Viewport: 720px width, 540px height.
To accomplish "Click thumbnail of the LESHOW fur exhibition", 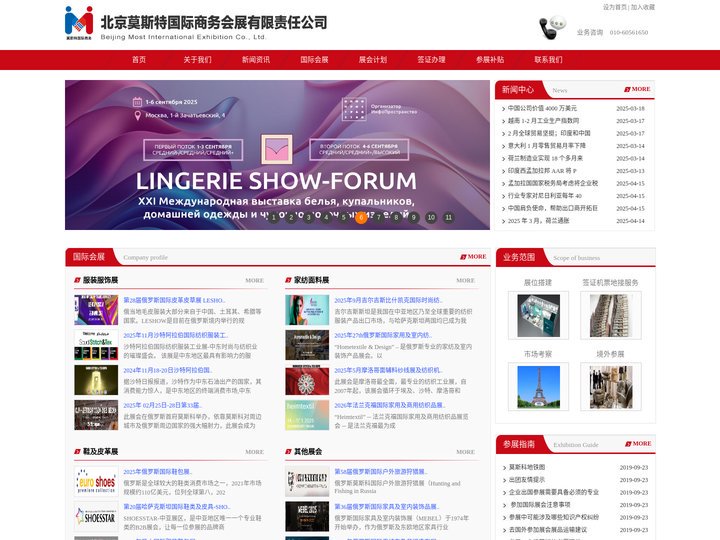I will click(96, 310).
